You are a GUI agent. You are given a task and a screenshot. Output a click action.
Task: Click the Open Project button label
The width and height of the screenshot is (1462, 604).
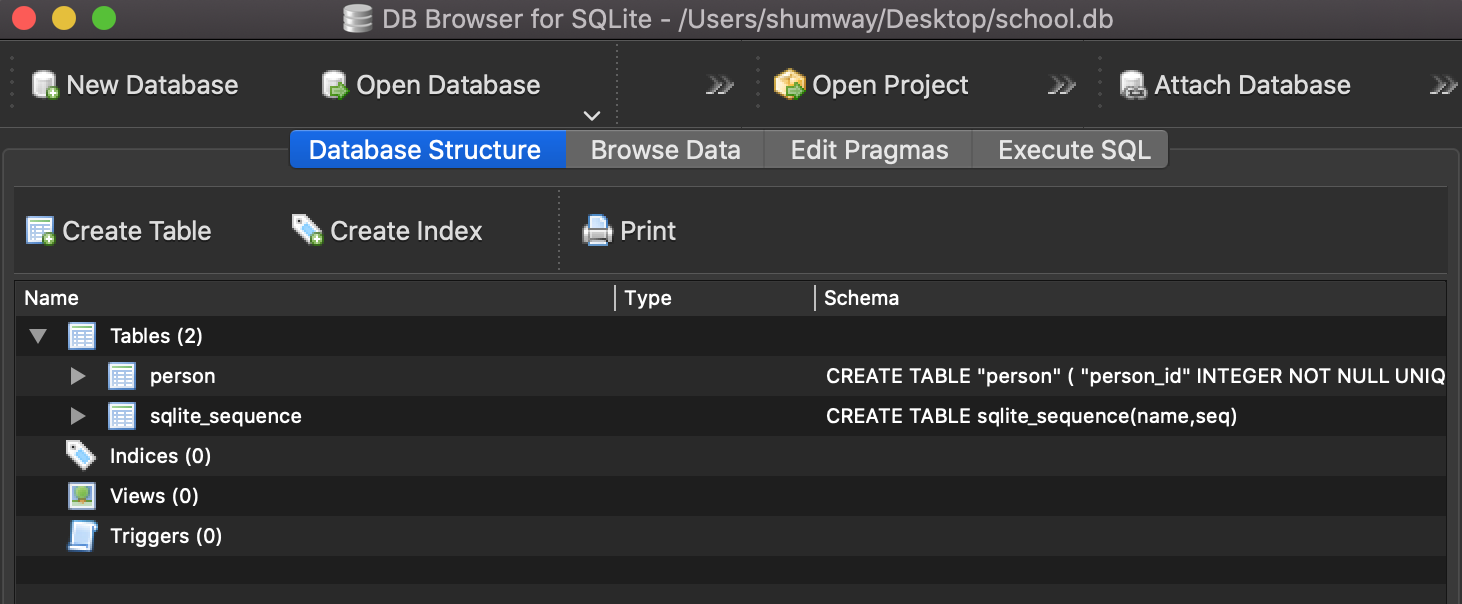(x=890, y=86)
